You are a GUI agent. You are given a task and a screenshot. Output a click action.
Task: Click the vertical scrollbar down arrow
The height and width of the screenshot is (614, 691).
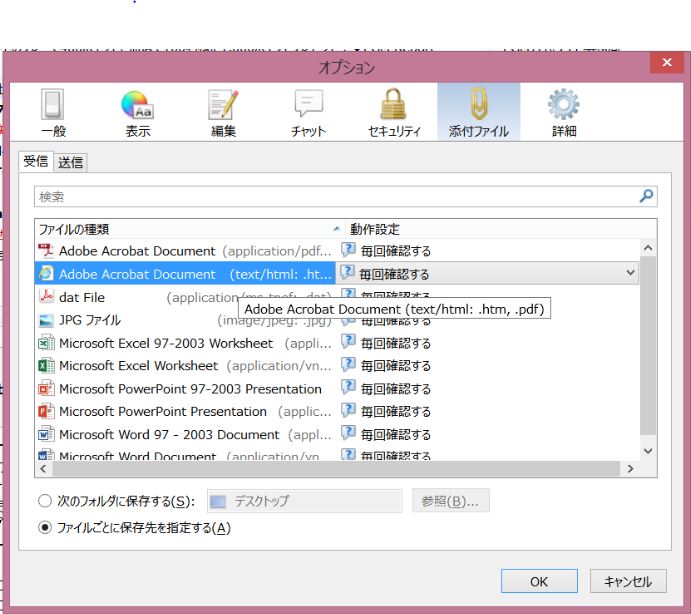click(x=648, y=451)
